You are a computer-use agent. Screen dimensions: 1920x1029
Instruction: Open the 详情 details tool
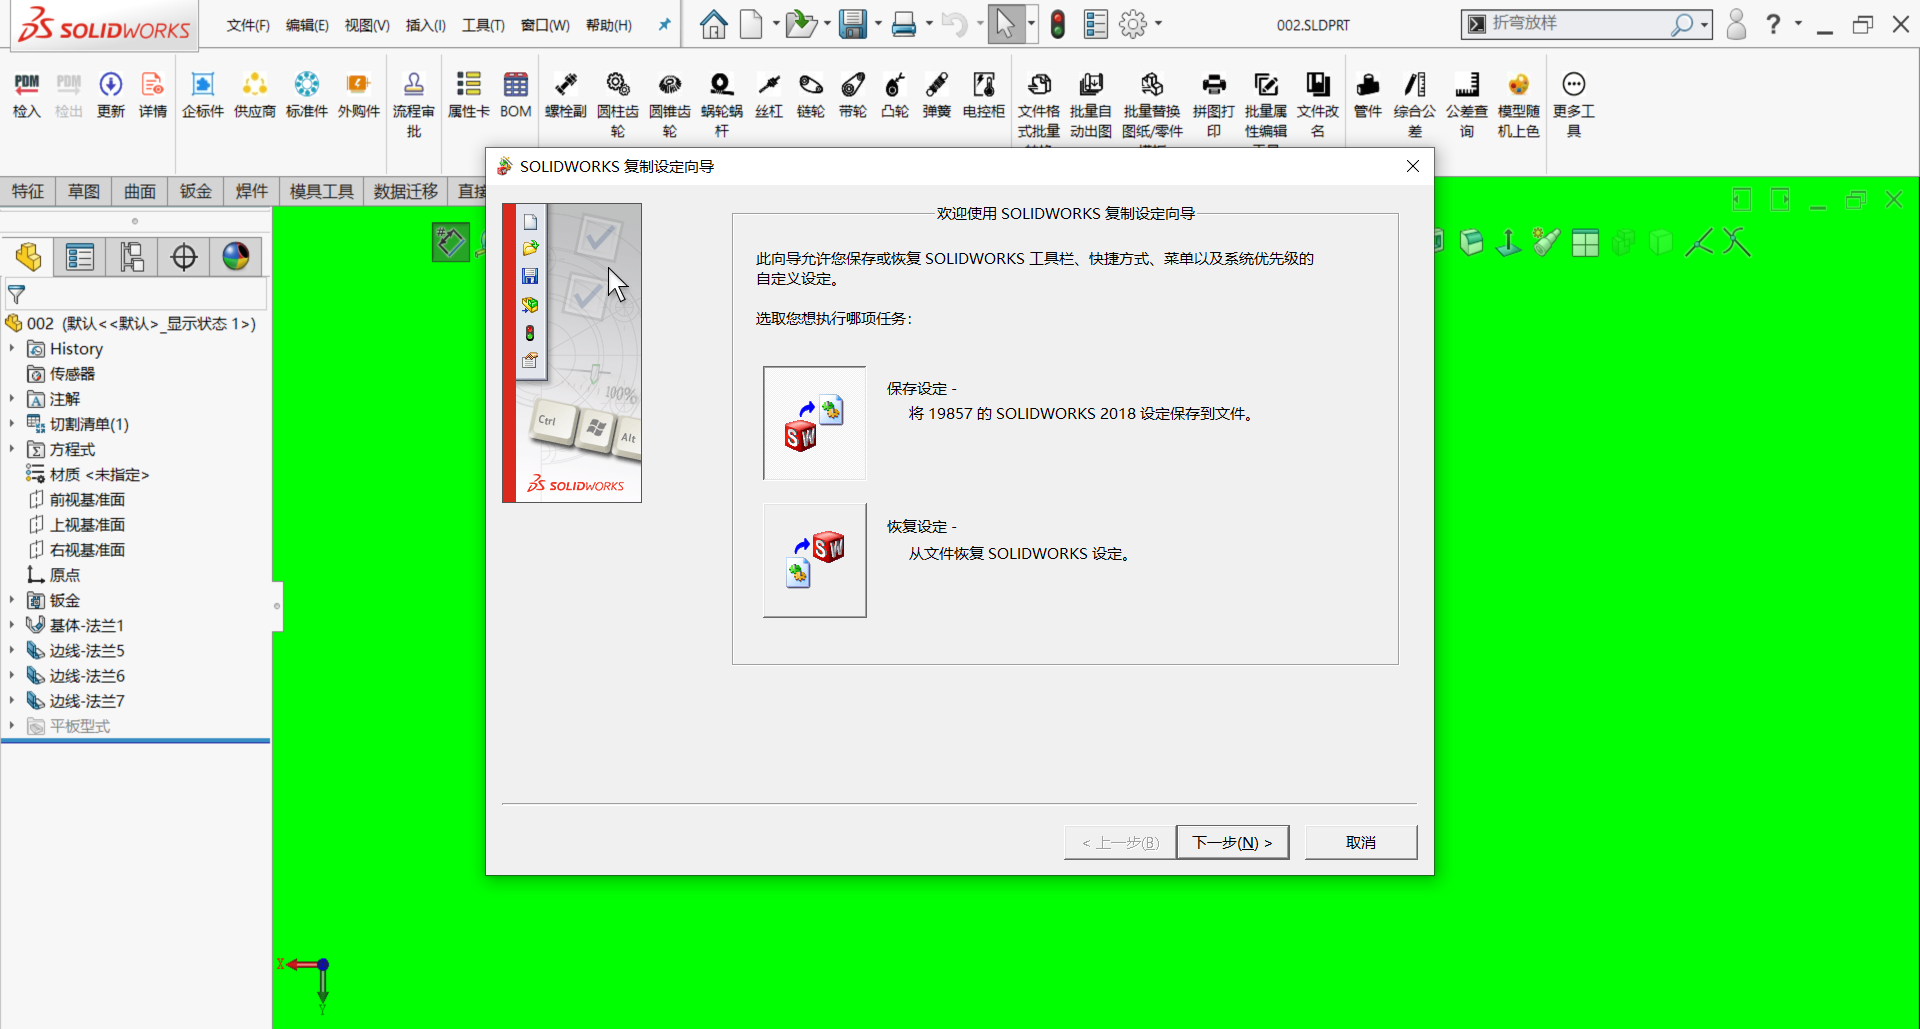point(153,95)
